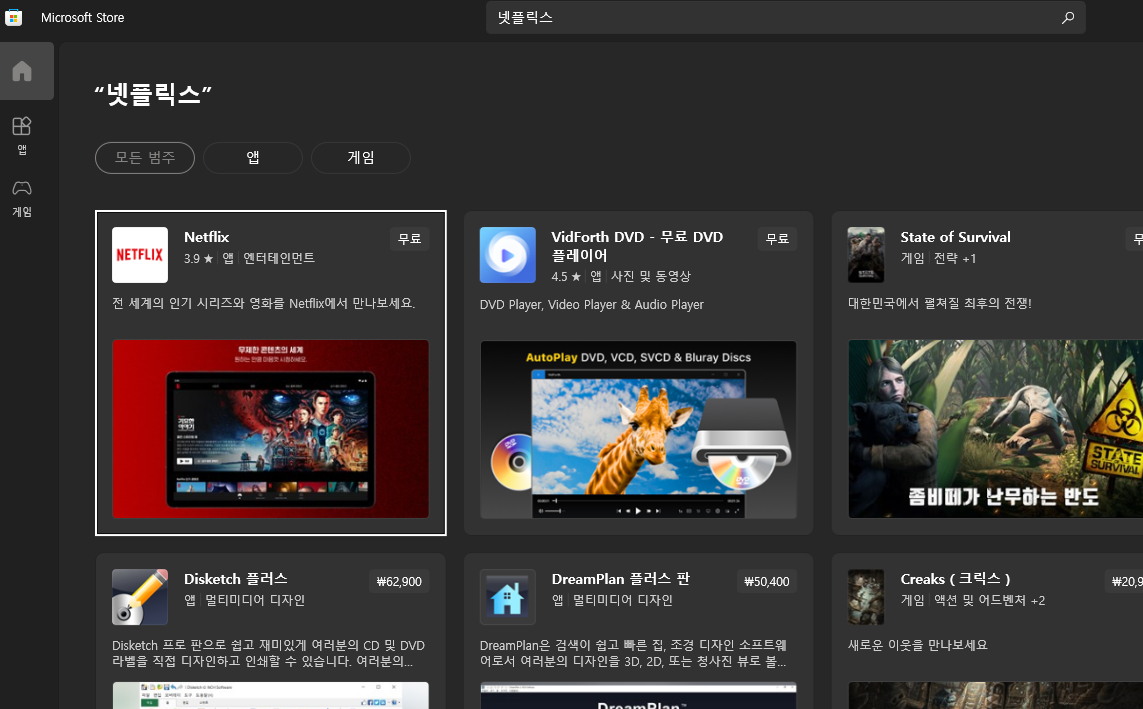Open the Netflix app title link
This screenshot has height=709, width=1143.
point(206,237)
